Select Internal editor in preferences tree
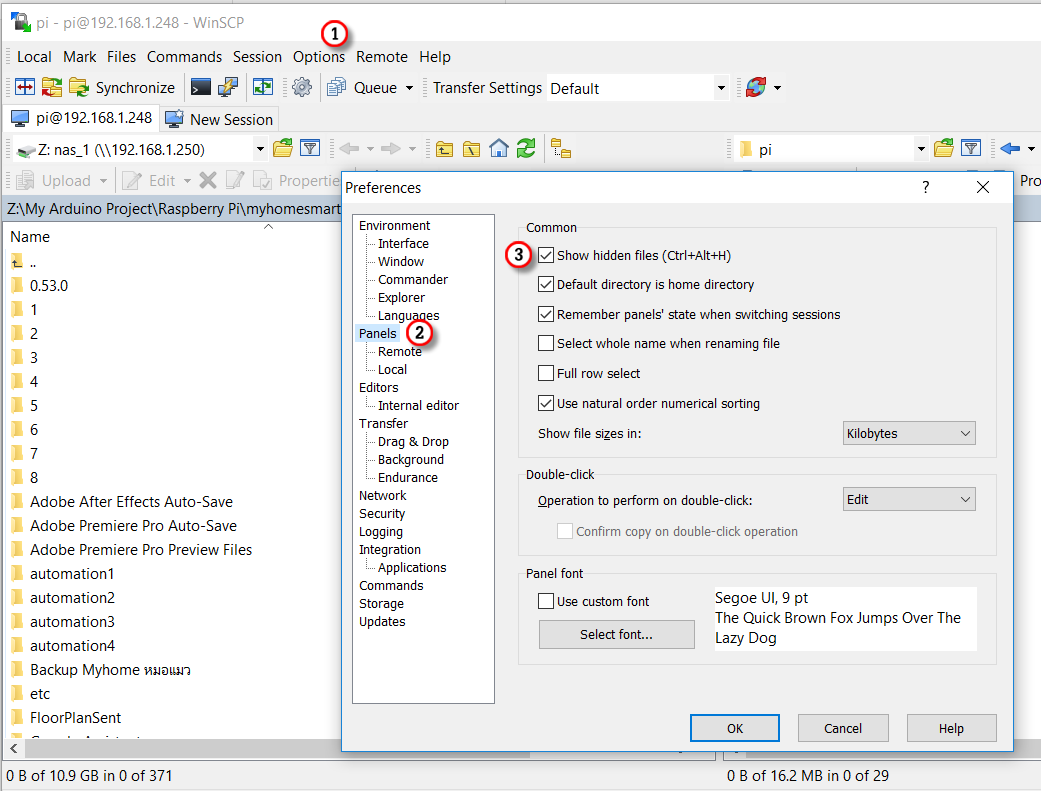Screen dimensions: 1041x791 coord(418,406)
